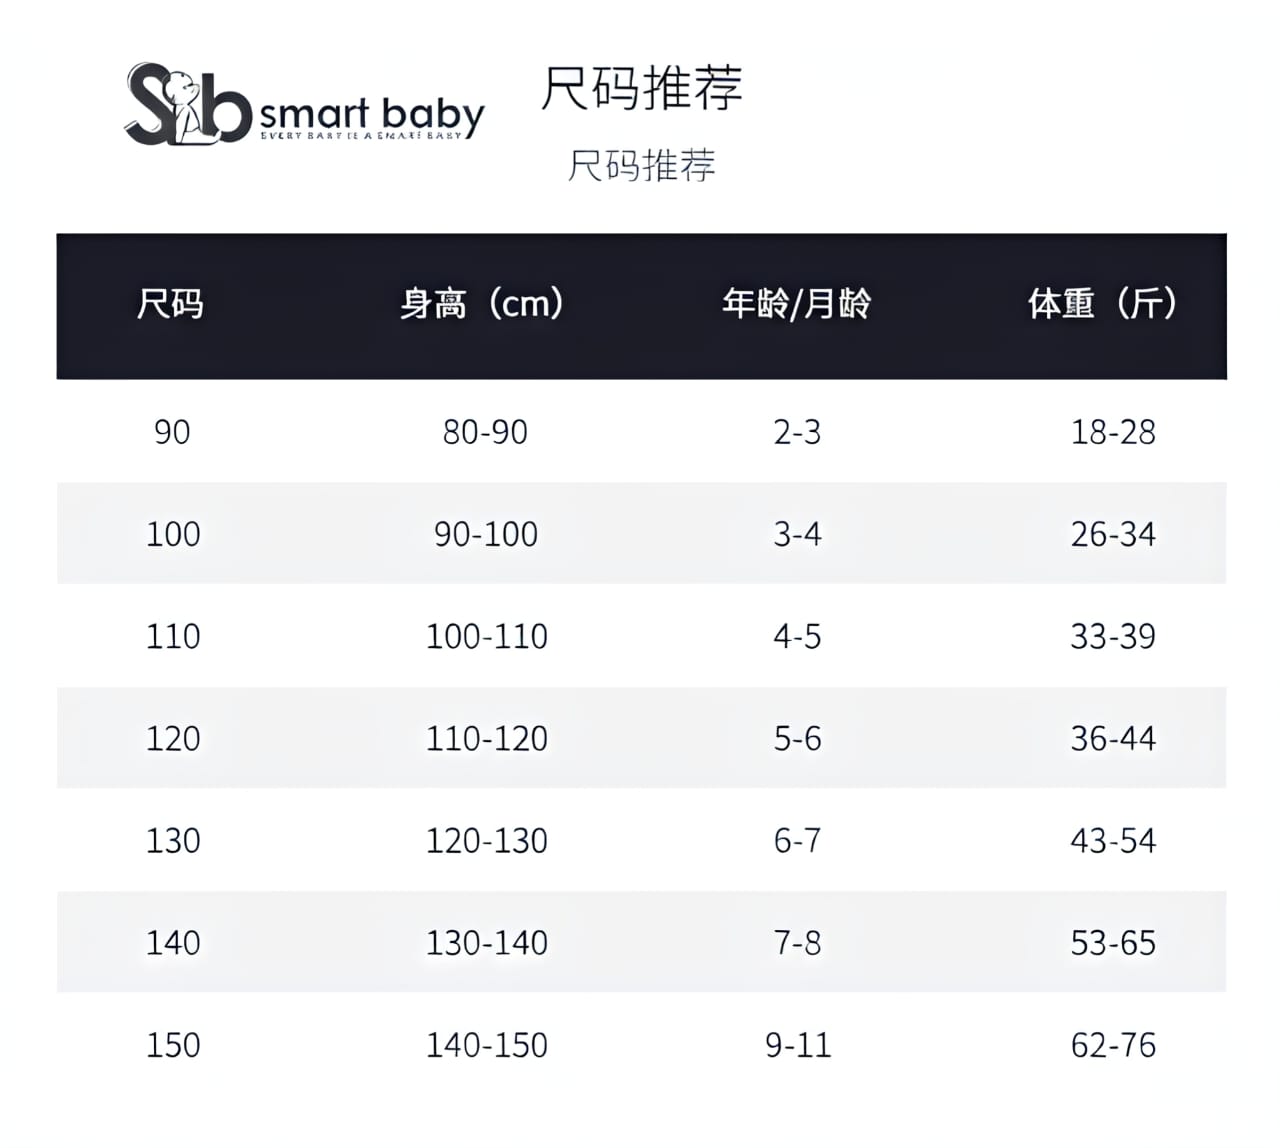This screenshot has height=1148, width=1280.
Task: Click the 9-11 age cell
Action: coord(798,1045)
